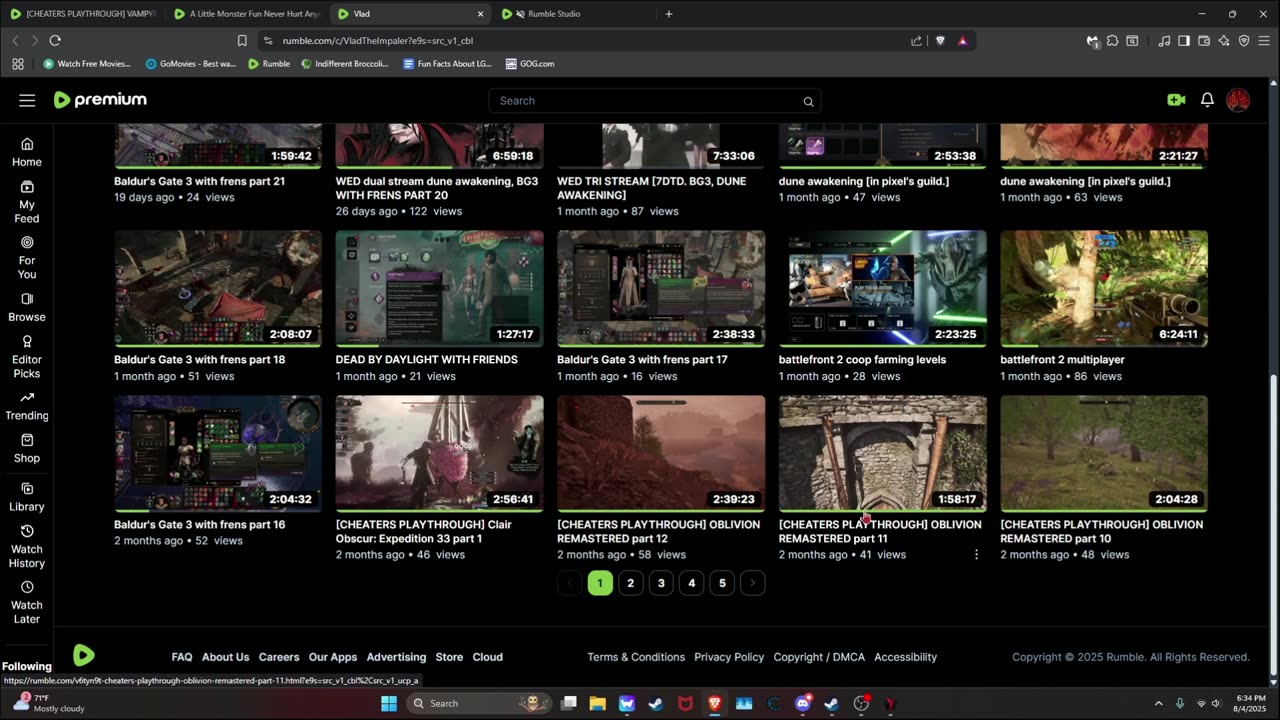Open DEAD BY DAYLIGHT WITH FRIENDS thumbnail
Image resolution: width=1280 pixels, height=720 pixels.
[x=440, y=289]
